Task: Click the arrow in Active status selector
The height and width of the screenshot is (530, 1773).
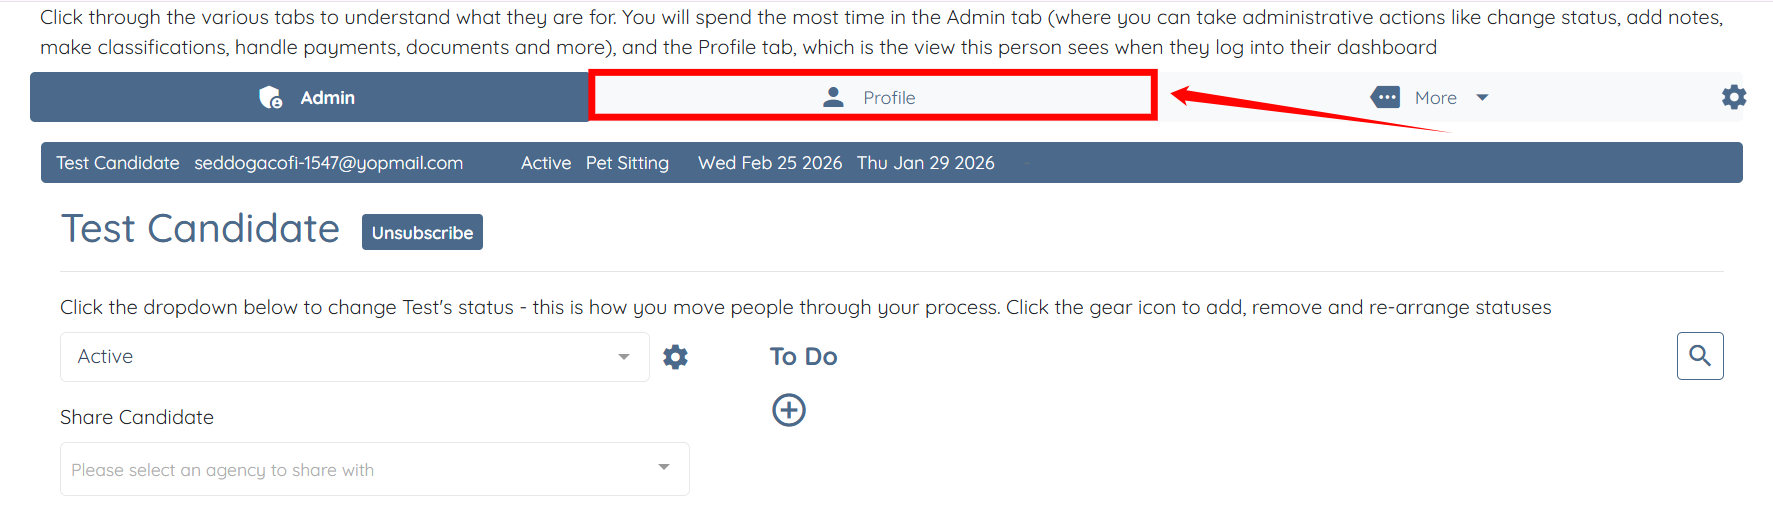Action: click(624, 357)
